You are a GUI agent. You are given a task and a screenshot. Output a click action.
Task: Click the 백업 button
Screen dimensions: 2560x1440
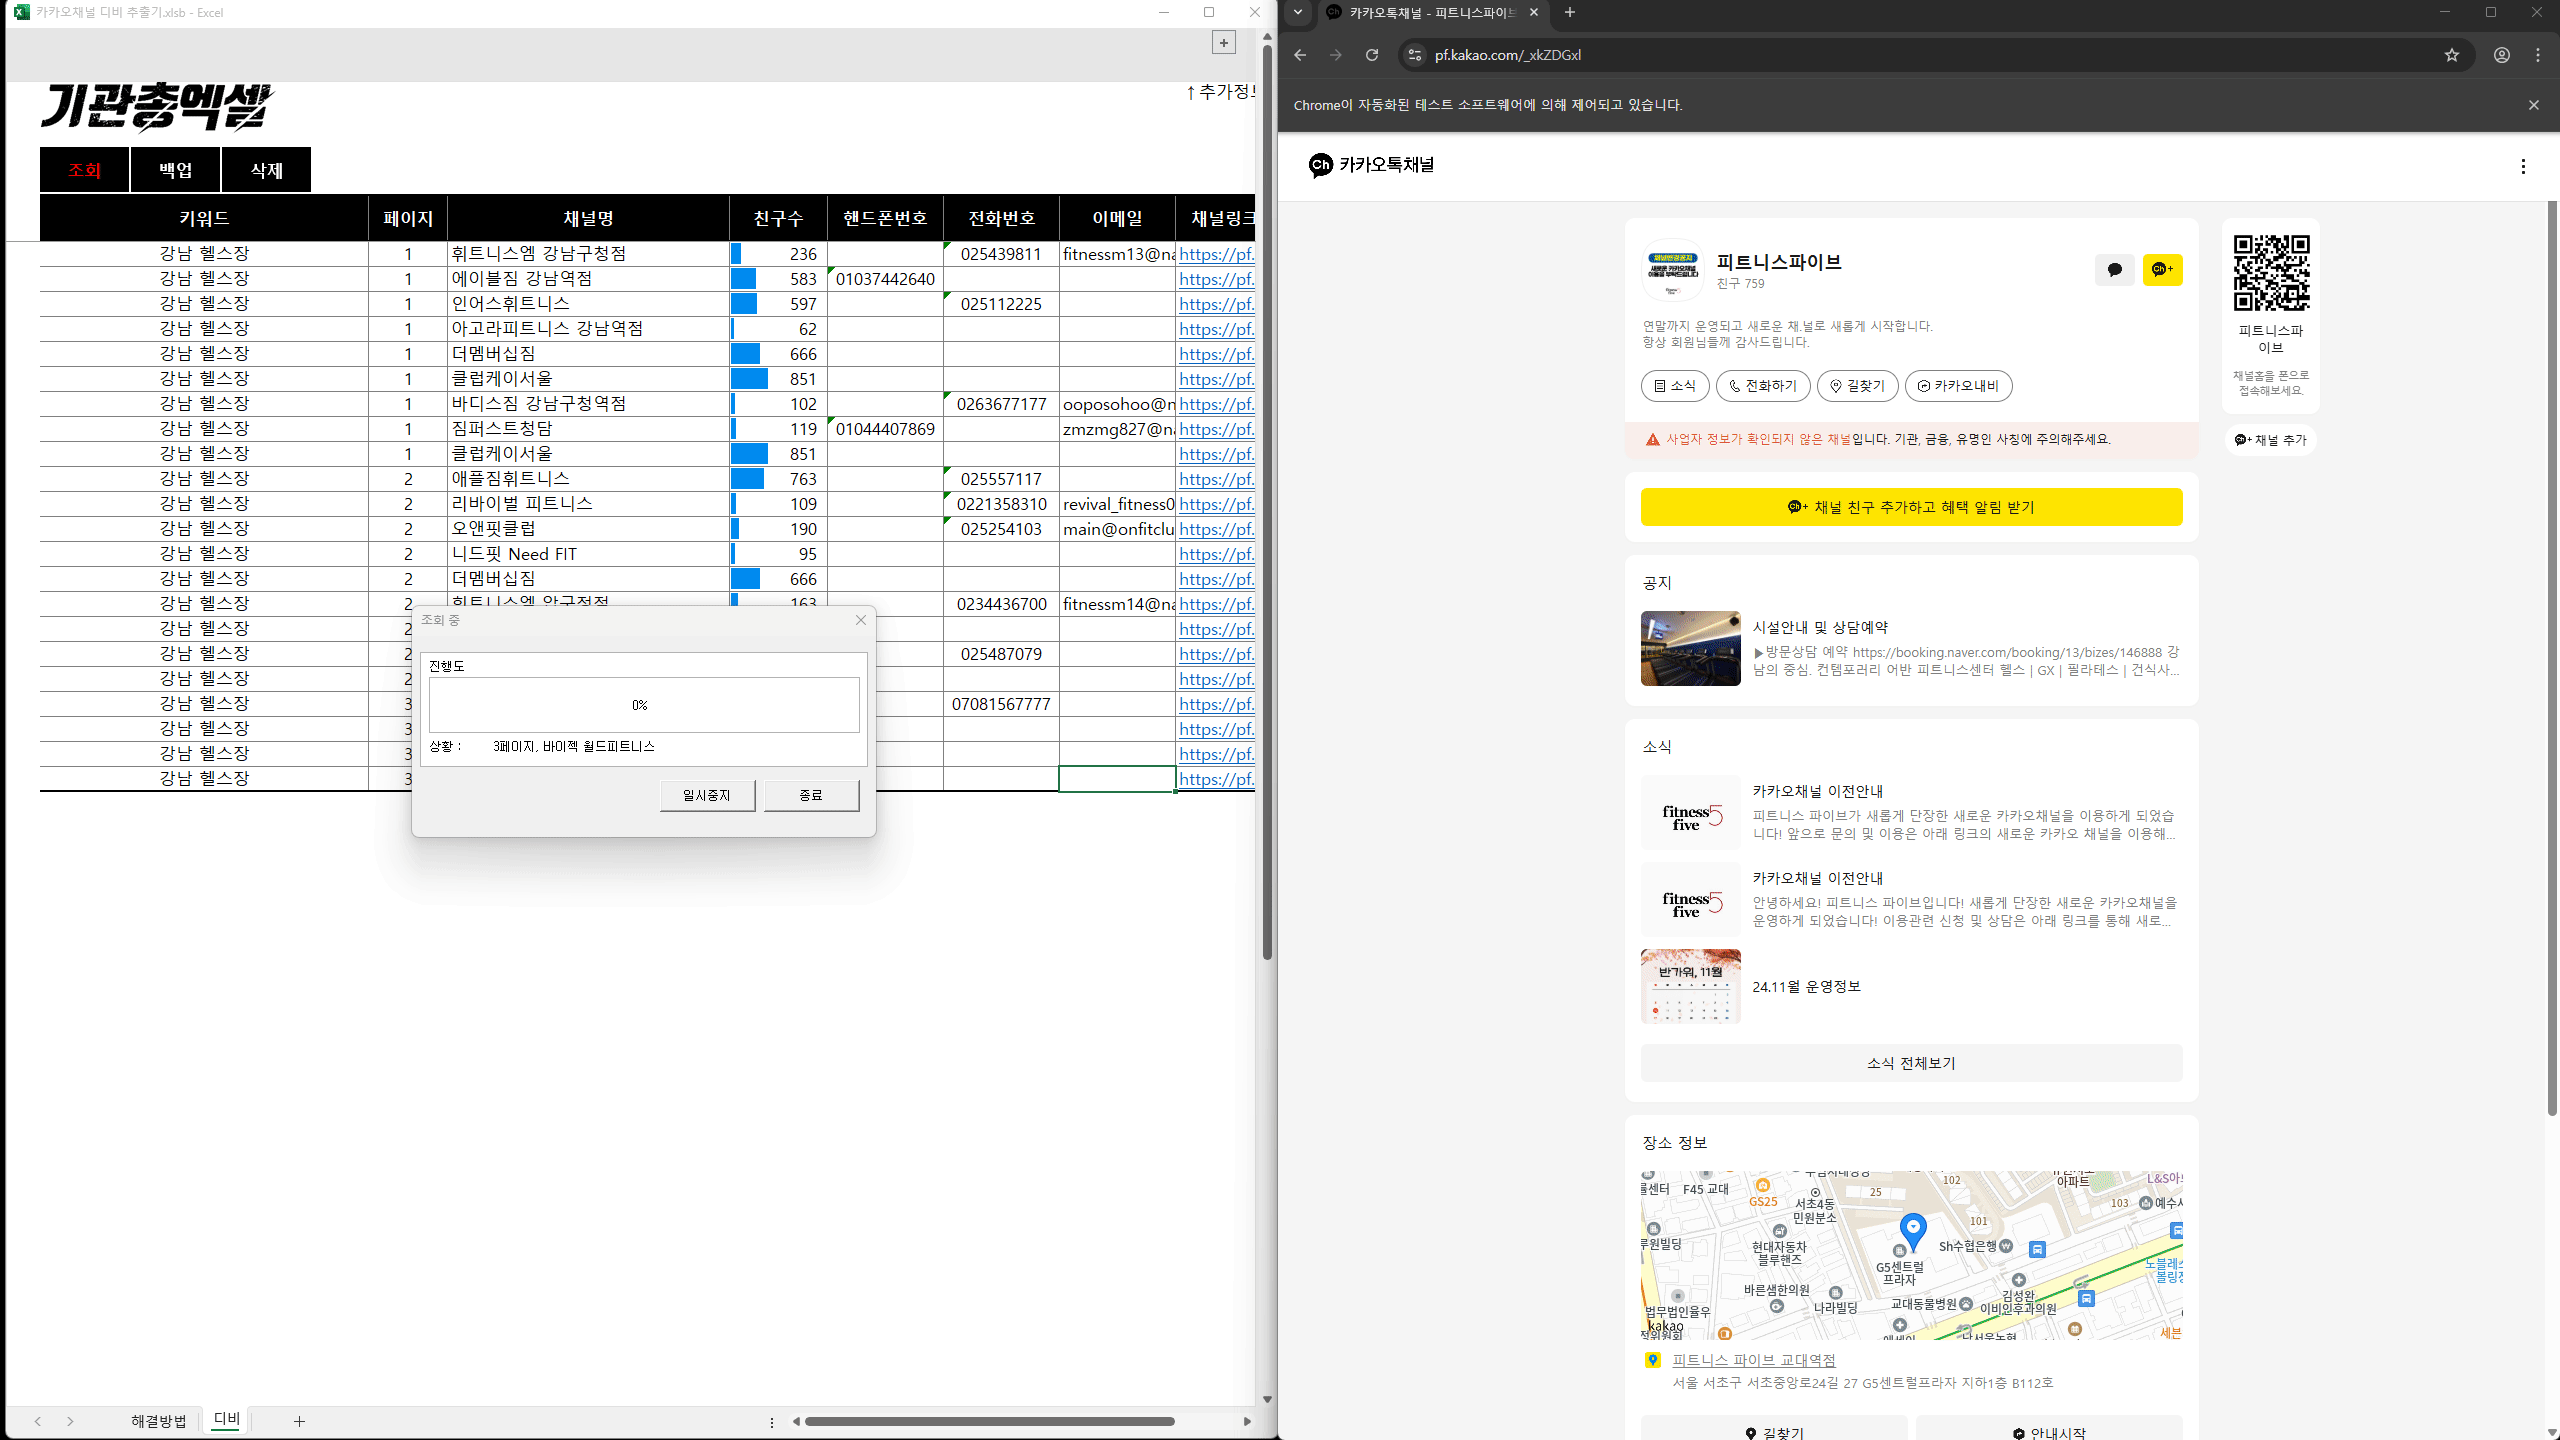[175, 170]
